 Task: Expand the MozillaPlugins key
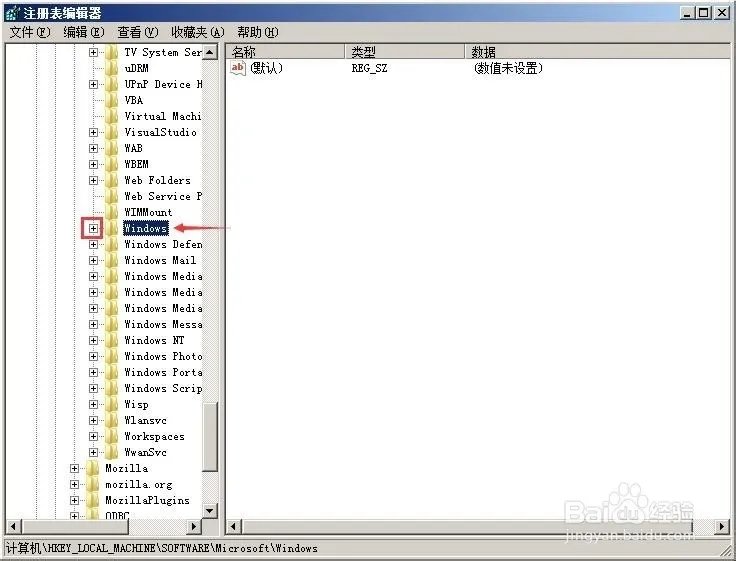74,500
